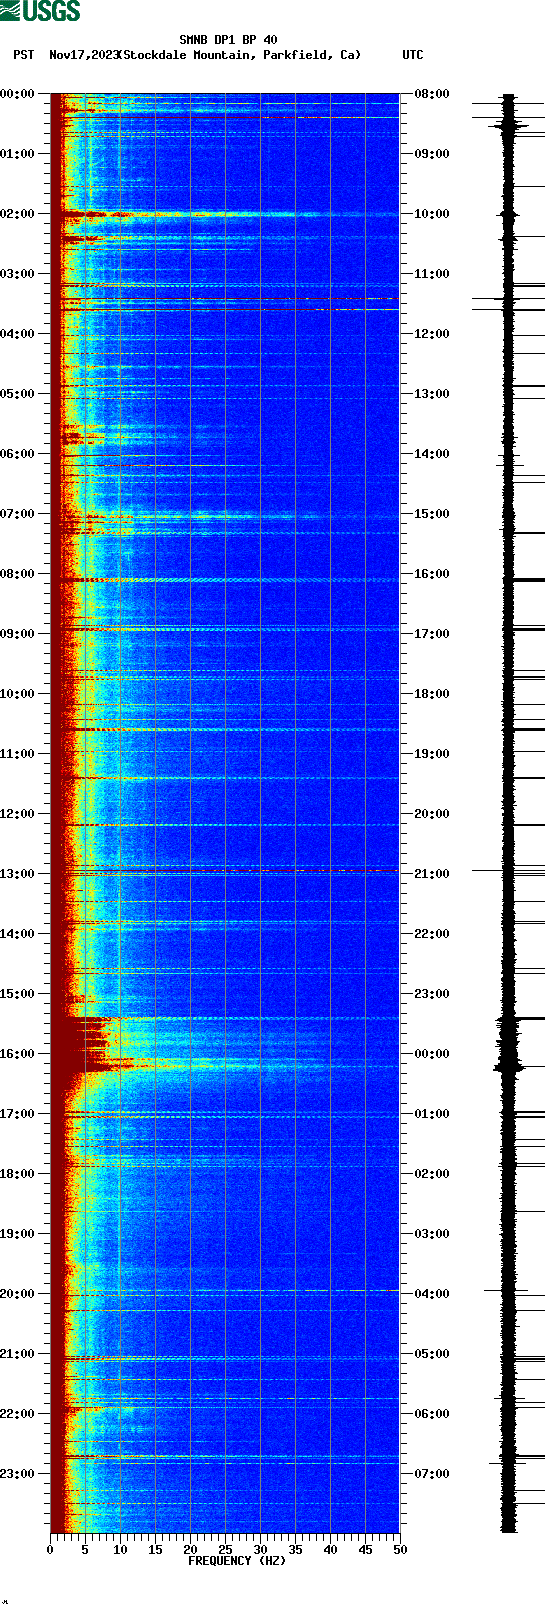Click the 21:00 UTC time label
This screenshot has width=552, height=1613.
[431, 874]
